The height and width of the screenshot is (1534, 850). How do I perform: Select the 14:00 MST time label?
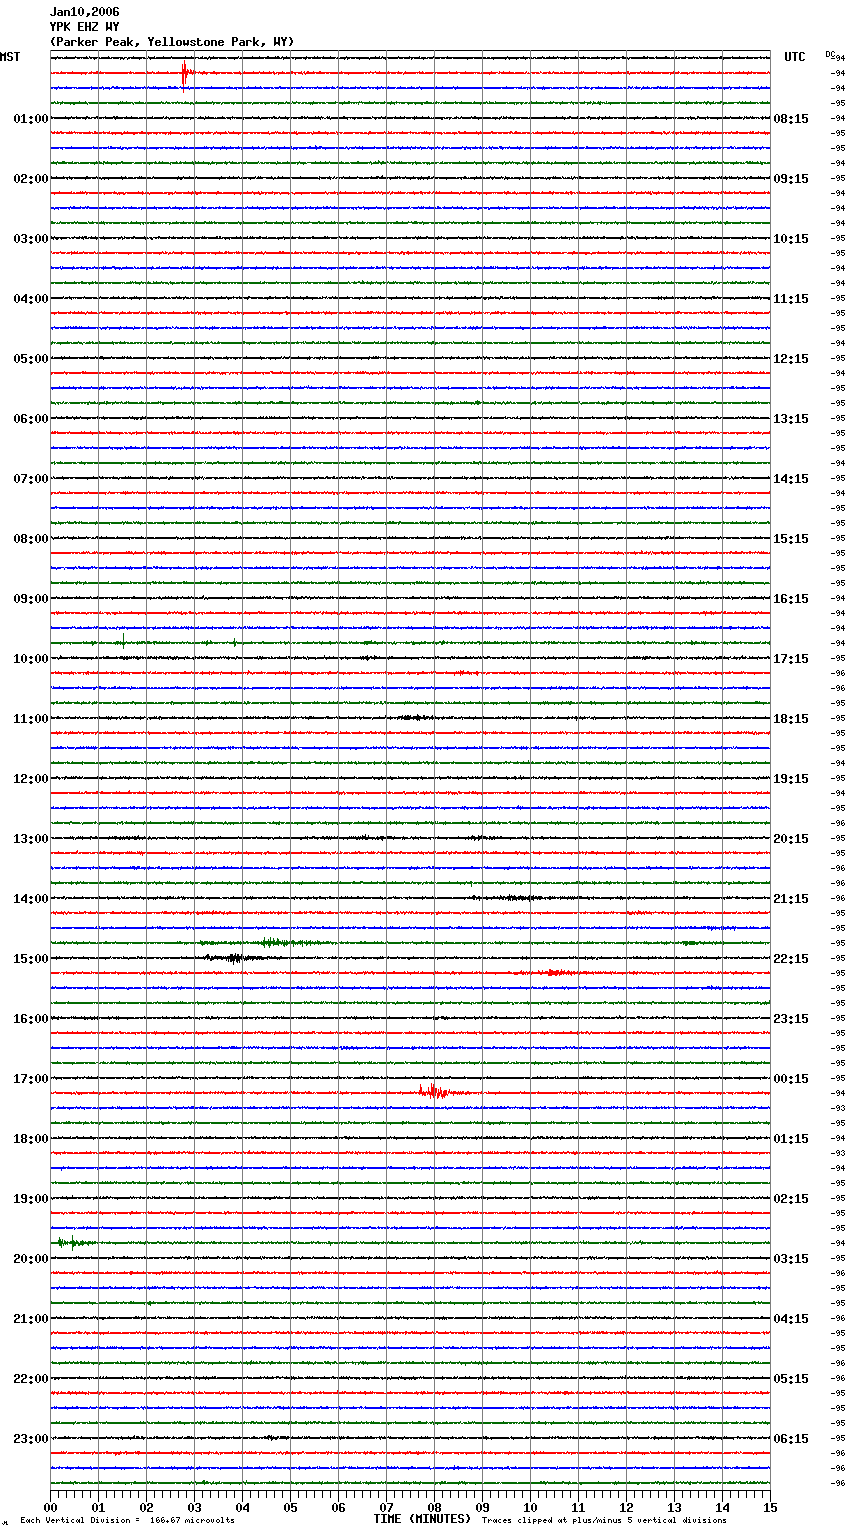(x=31, y=899)
